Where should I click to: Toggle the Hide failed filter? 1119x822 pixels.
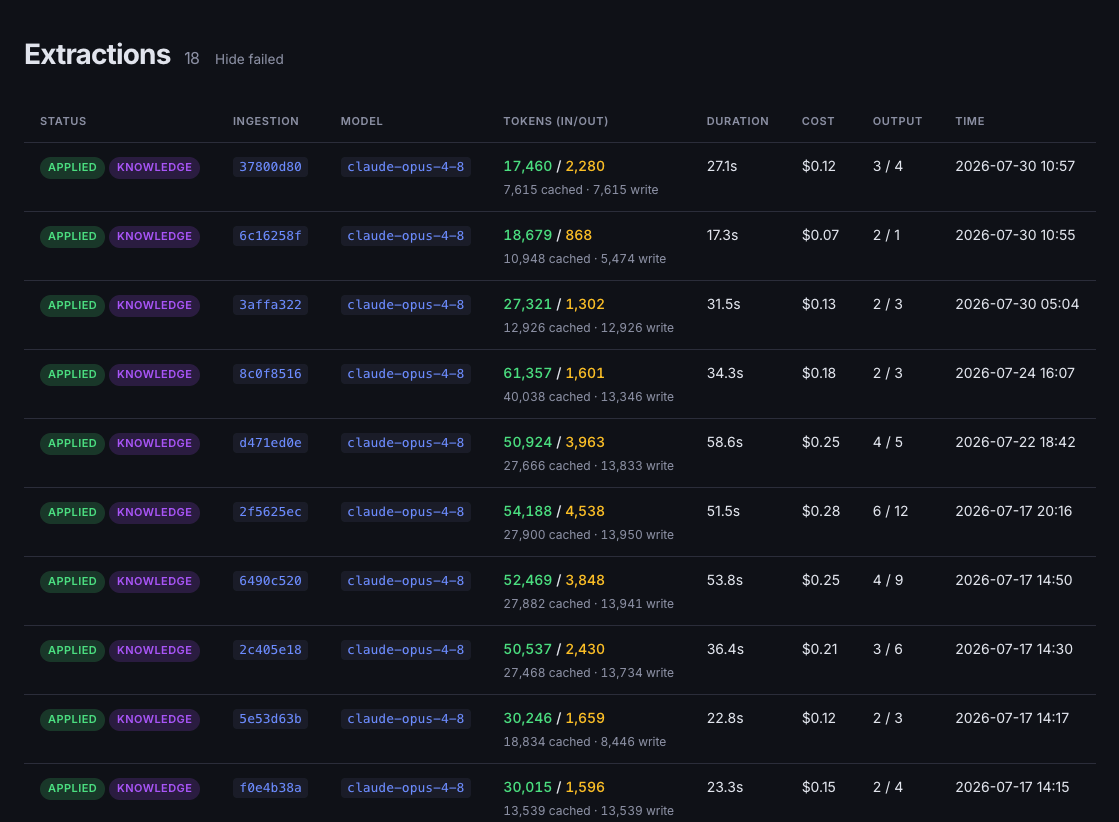249,59
